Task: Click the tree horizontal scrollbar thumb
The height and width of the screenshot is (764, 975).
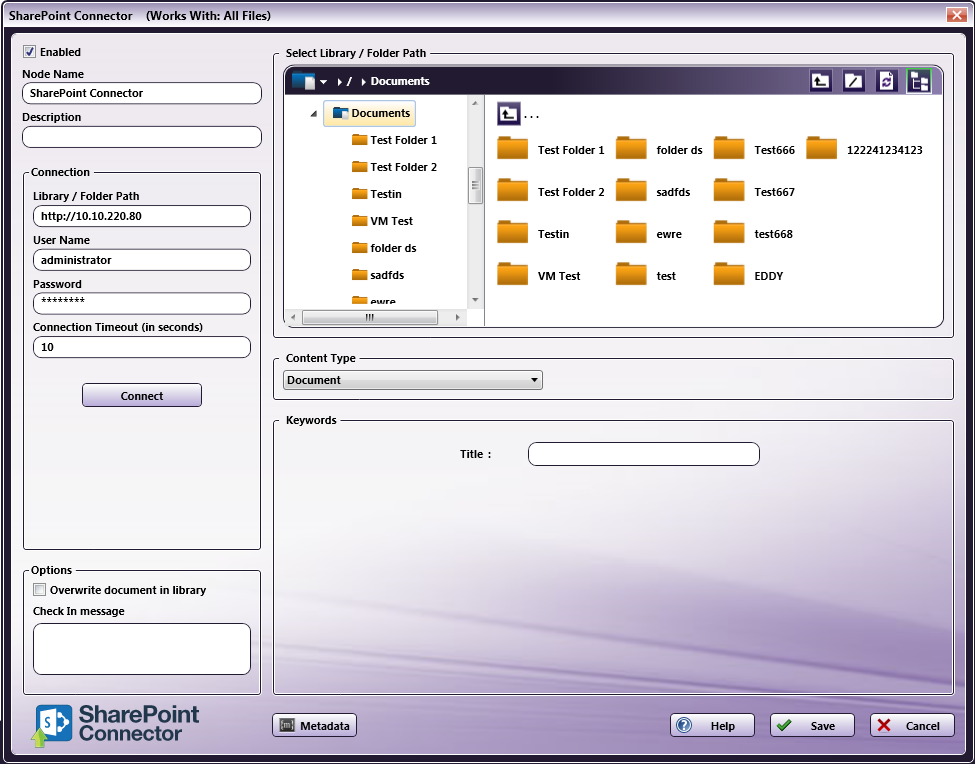Action: click(x=370, y=318)
